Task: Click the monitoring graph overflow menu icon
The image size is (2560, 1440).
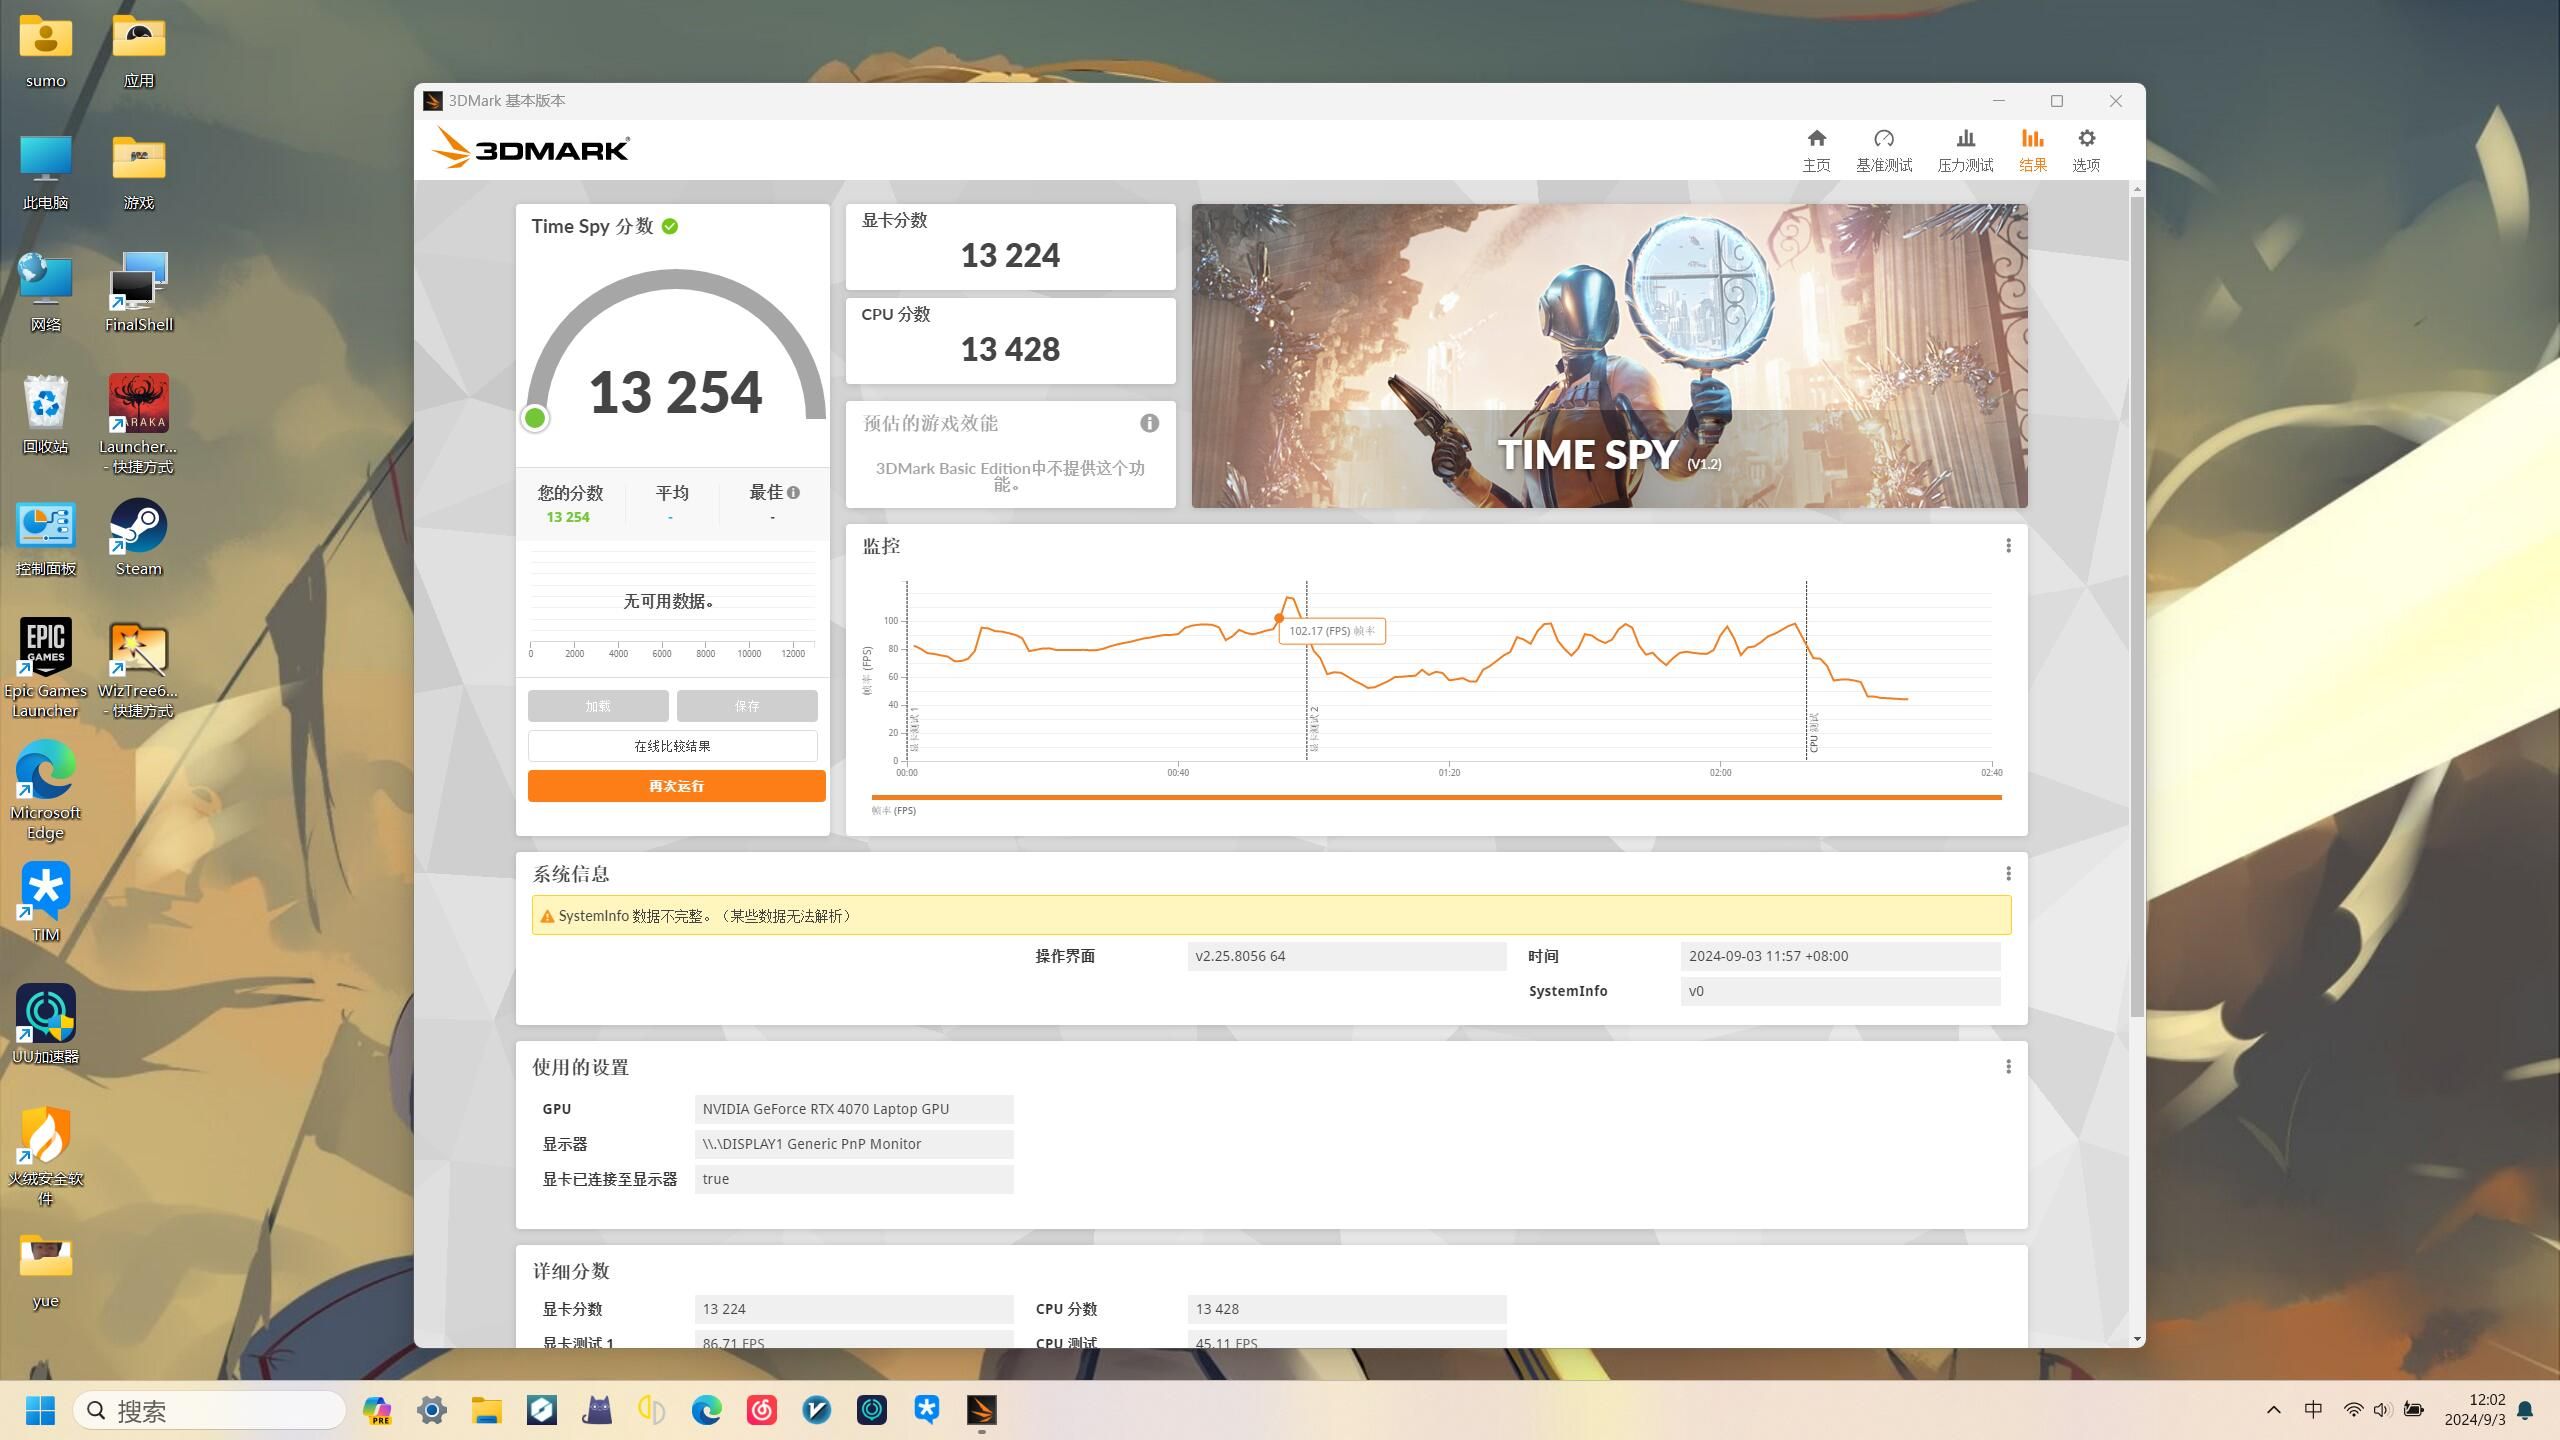Action: pos(2008,545)
